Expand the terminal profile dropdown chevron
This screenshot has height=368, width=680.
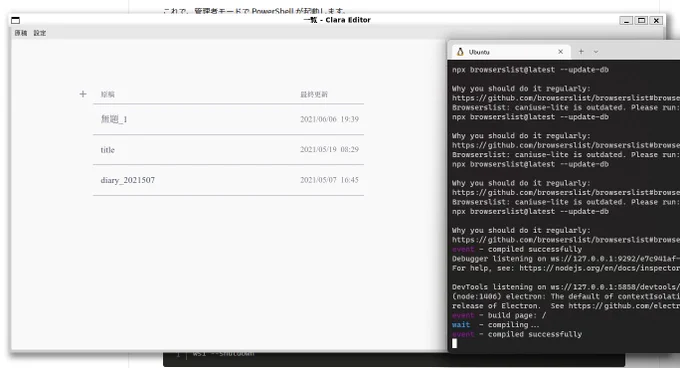point(596,52)
